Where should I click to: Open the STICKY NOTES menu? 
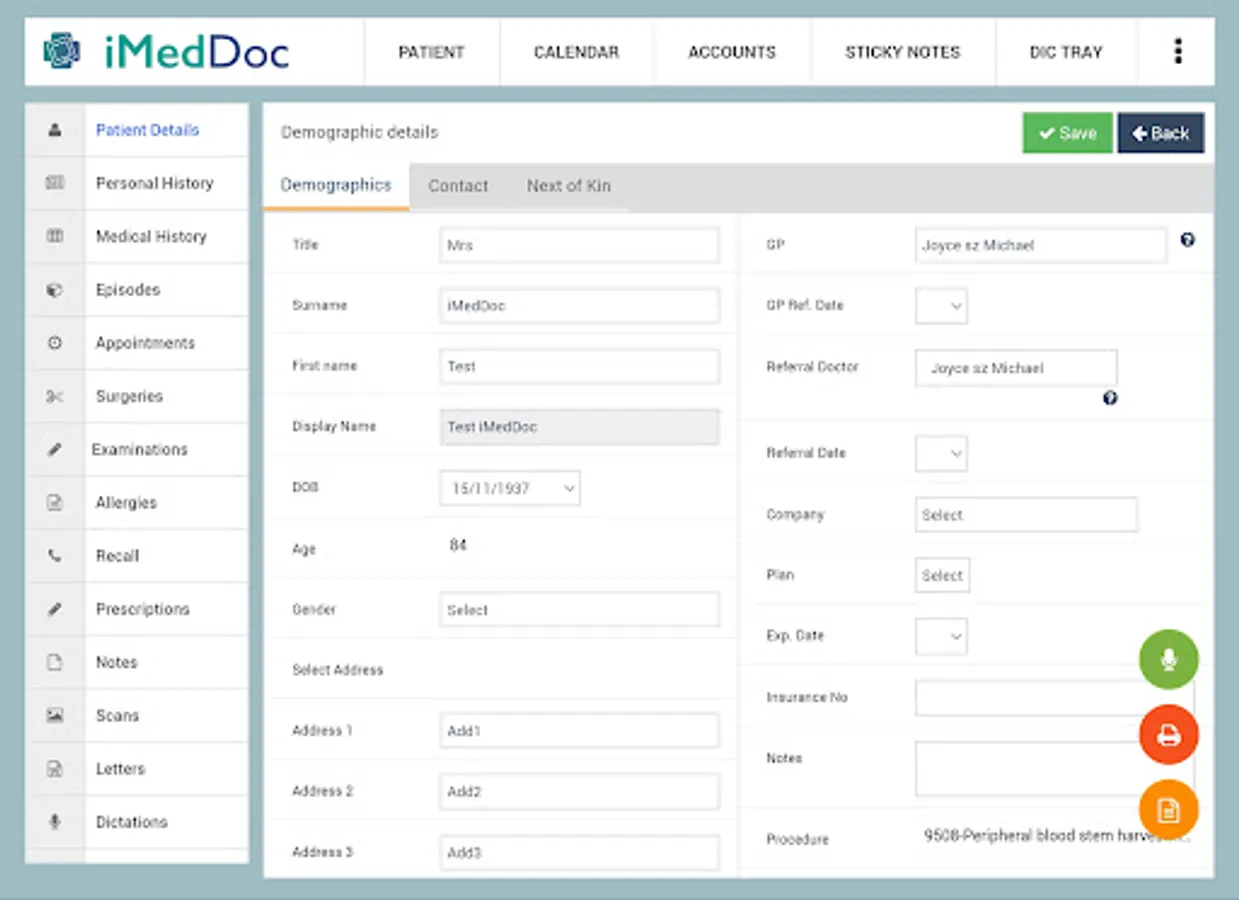(x=903, y=52)
